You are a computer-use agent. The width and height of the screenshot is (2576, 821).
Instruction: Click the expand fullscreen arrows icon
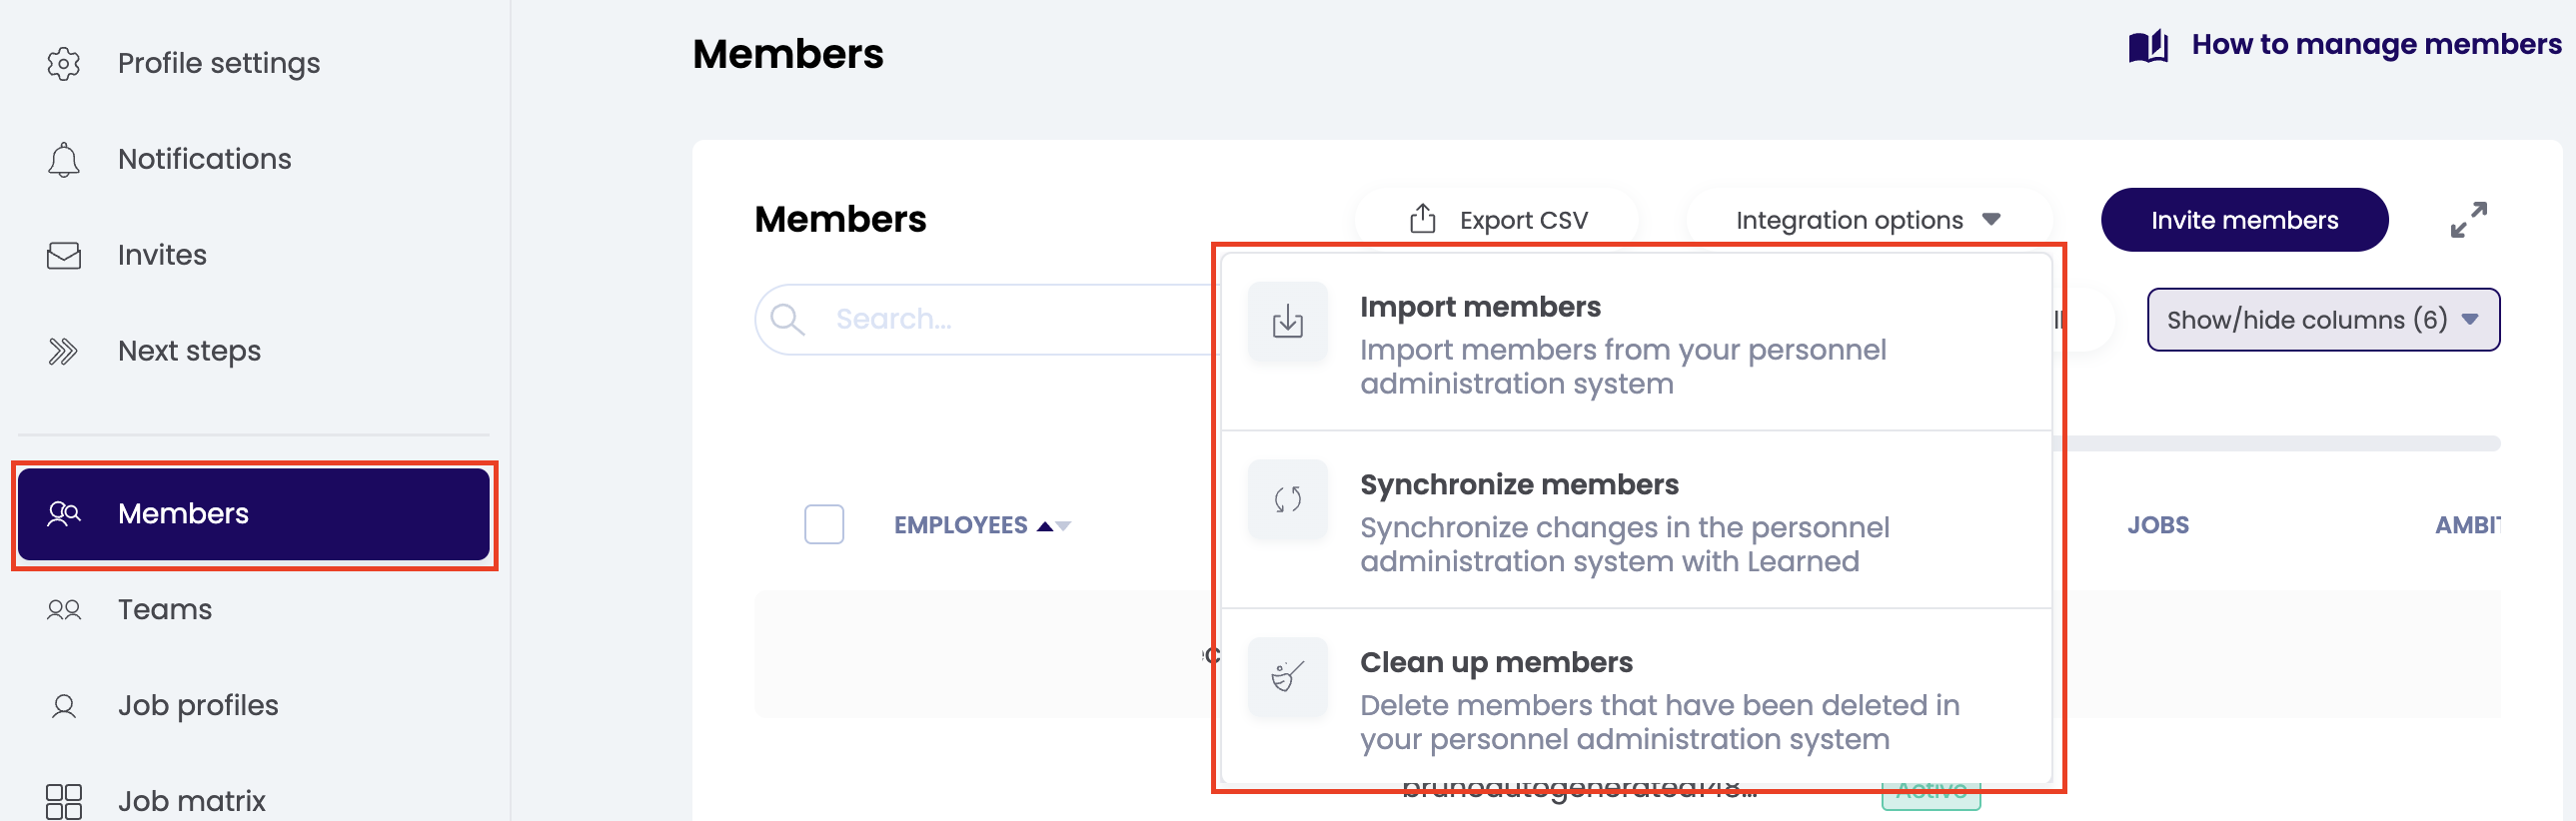[x=2468, y=220]
